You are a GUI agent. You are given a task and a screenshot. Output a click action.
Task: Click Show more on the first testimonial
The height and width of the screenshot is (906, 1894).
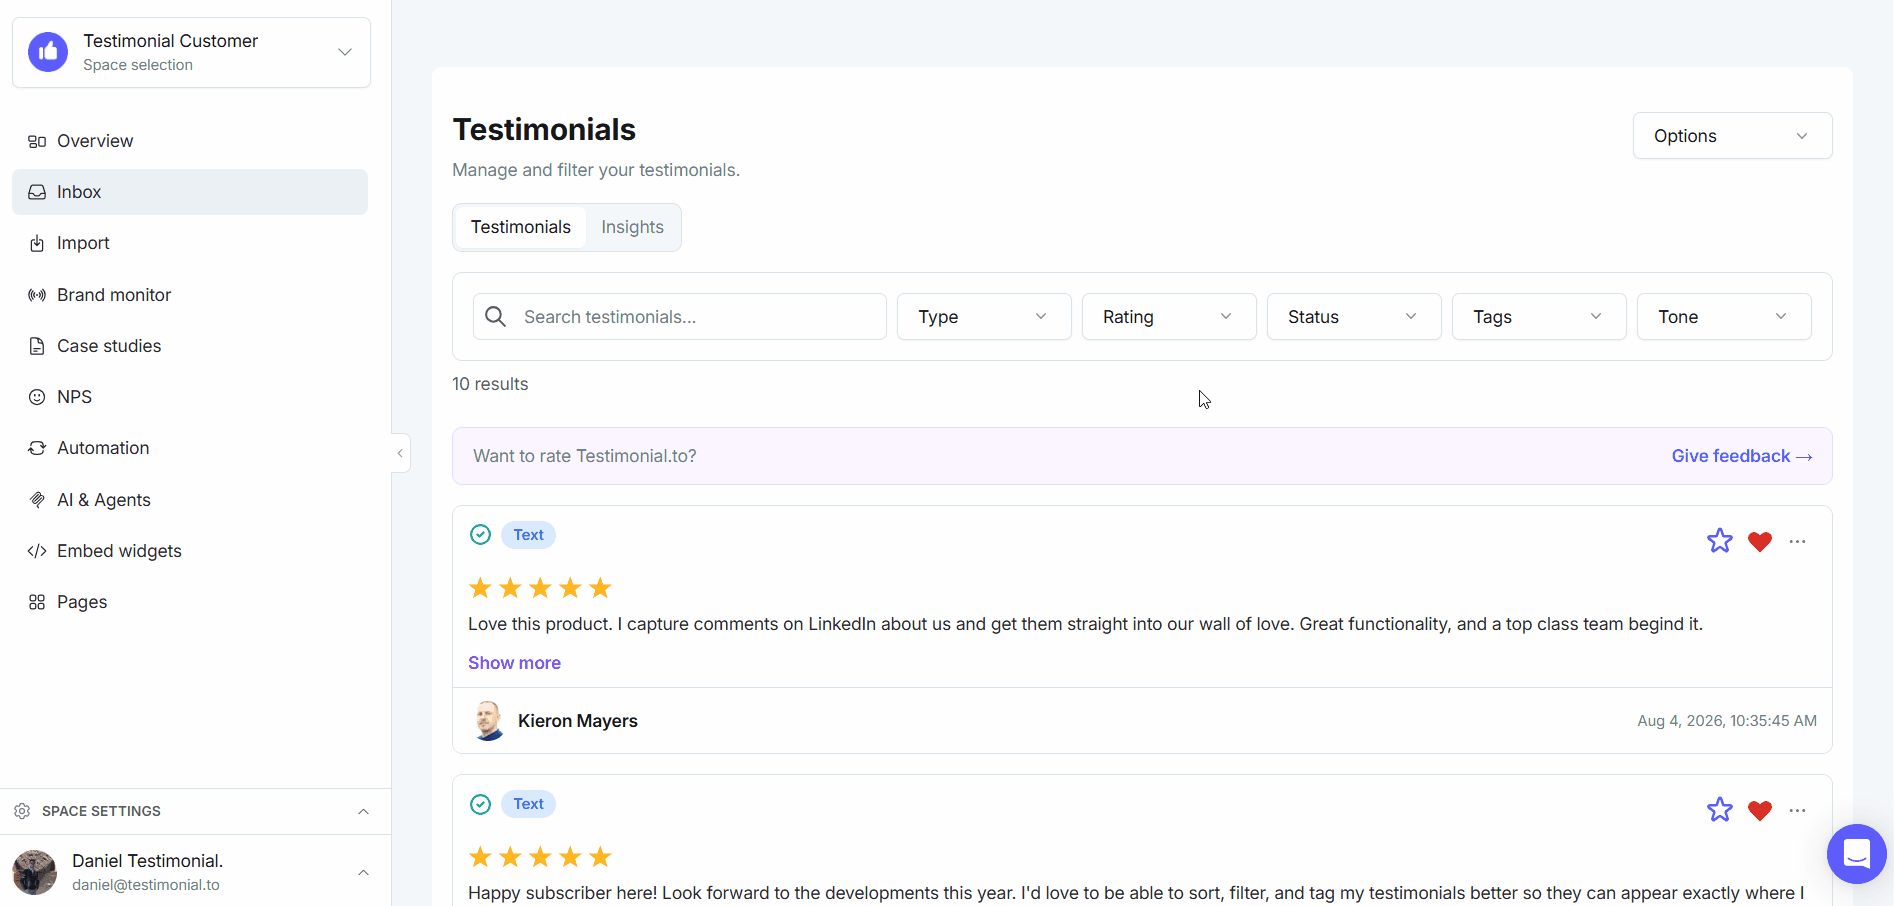click(514, 663)
